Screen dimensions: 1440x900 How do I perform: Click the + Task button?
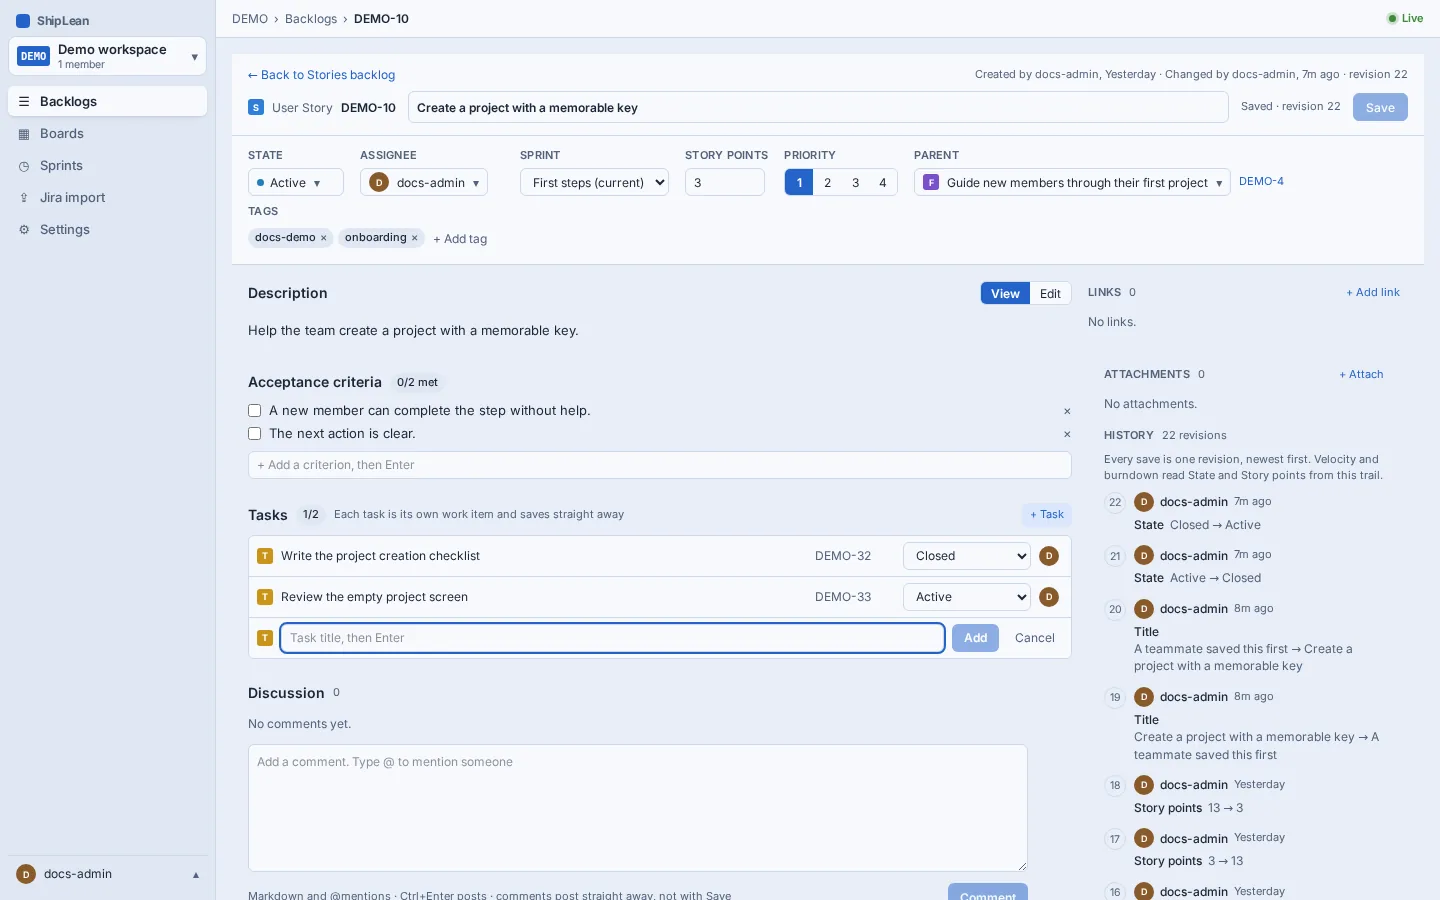[1047, 514]
